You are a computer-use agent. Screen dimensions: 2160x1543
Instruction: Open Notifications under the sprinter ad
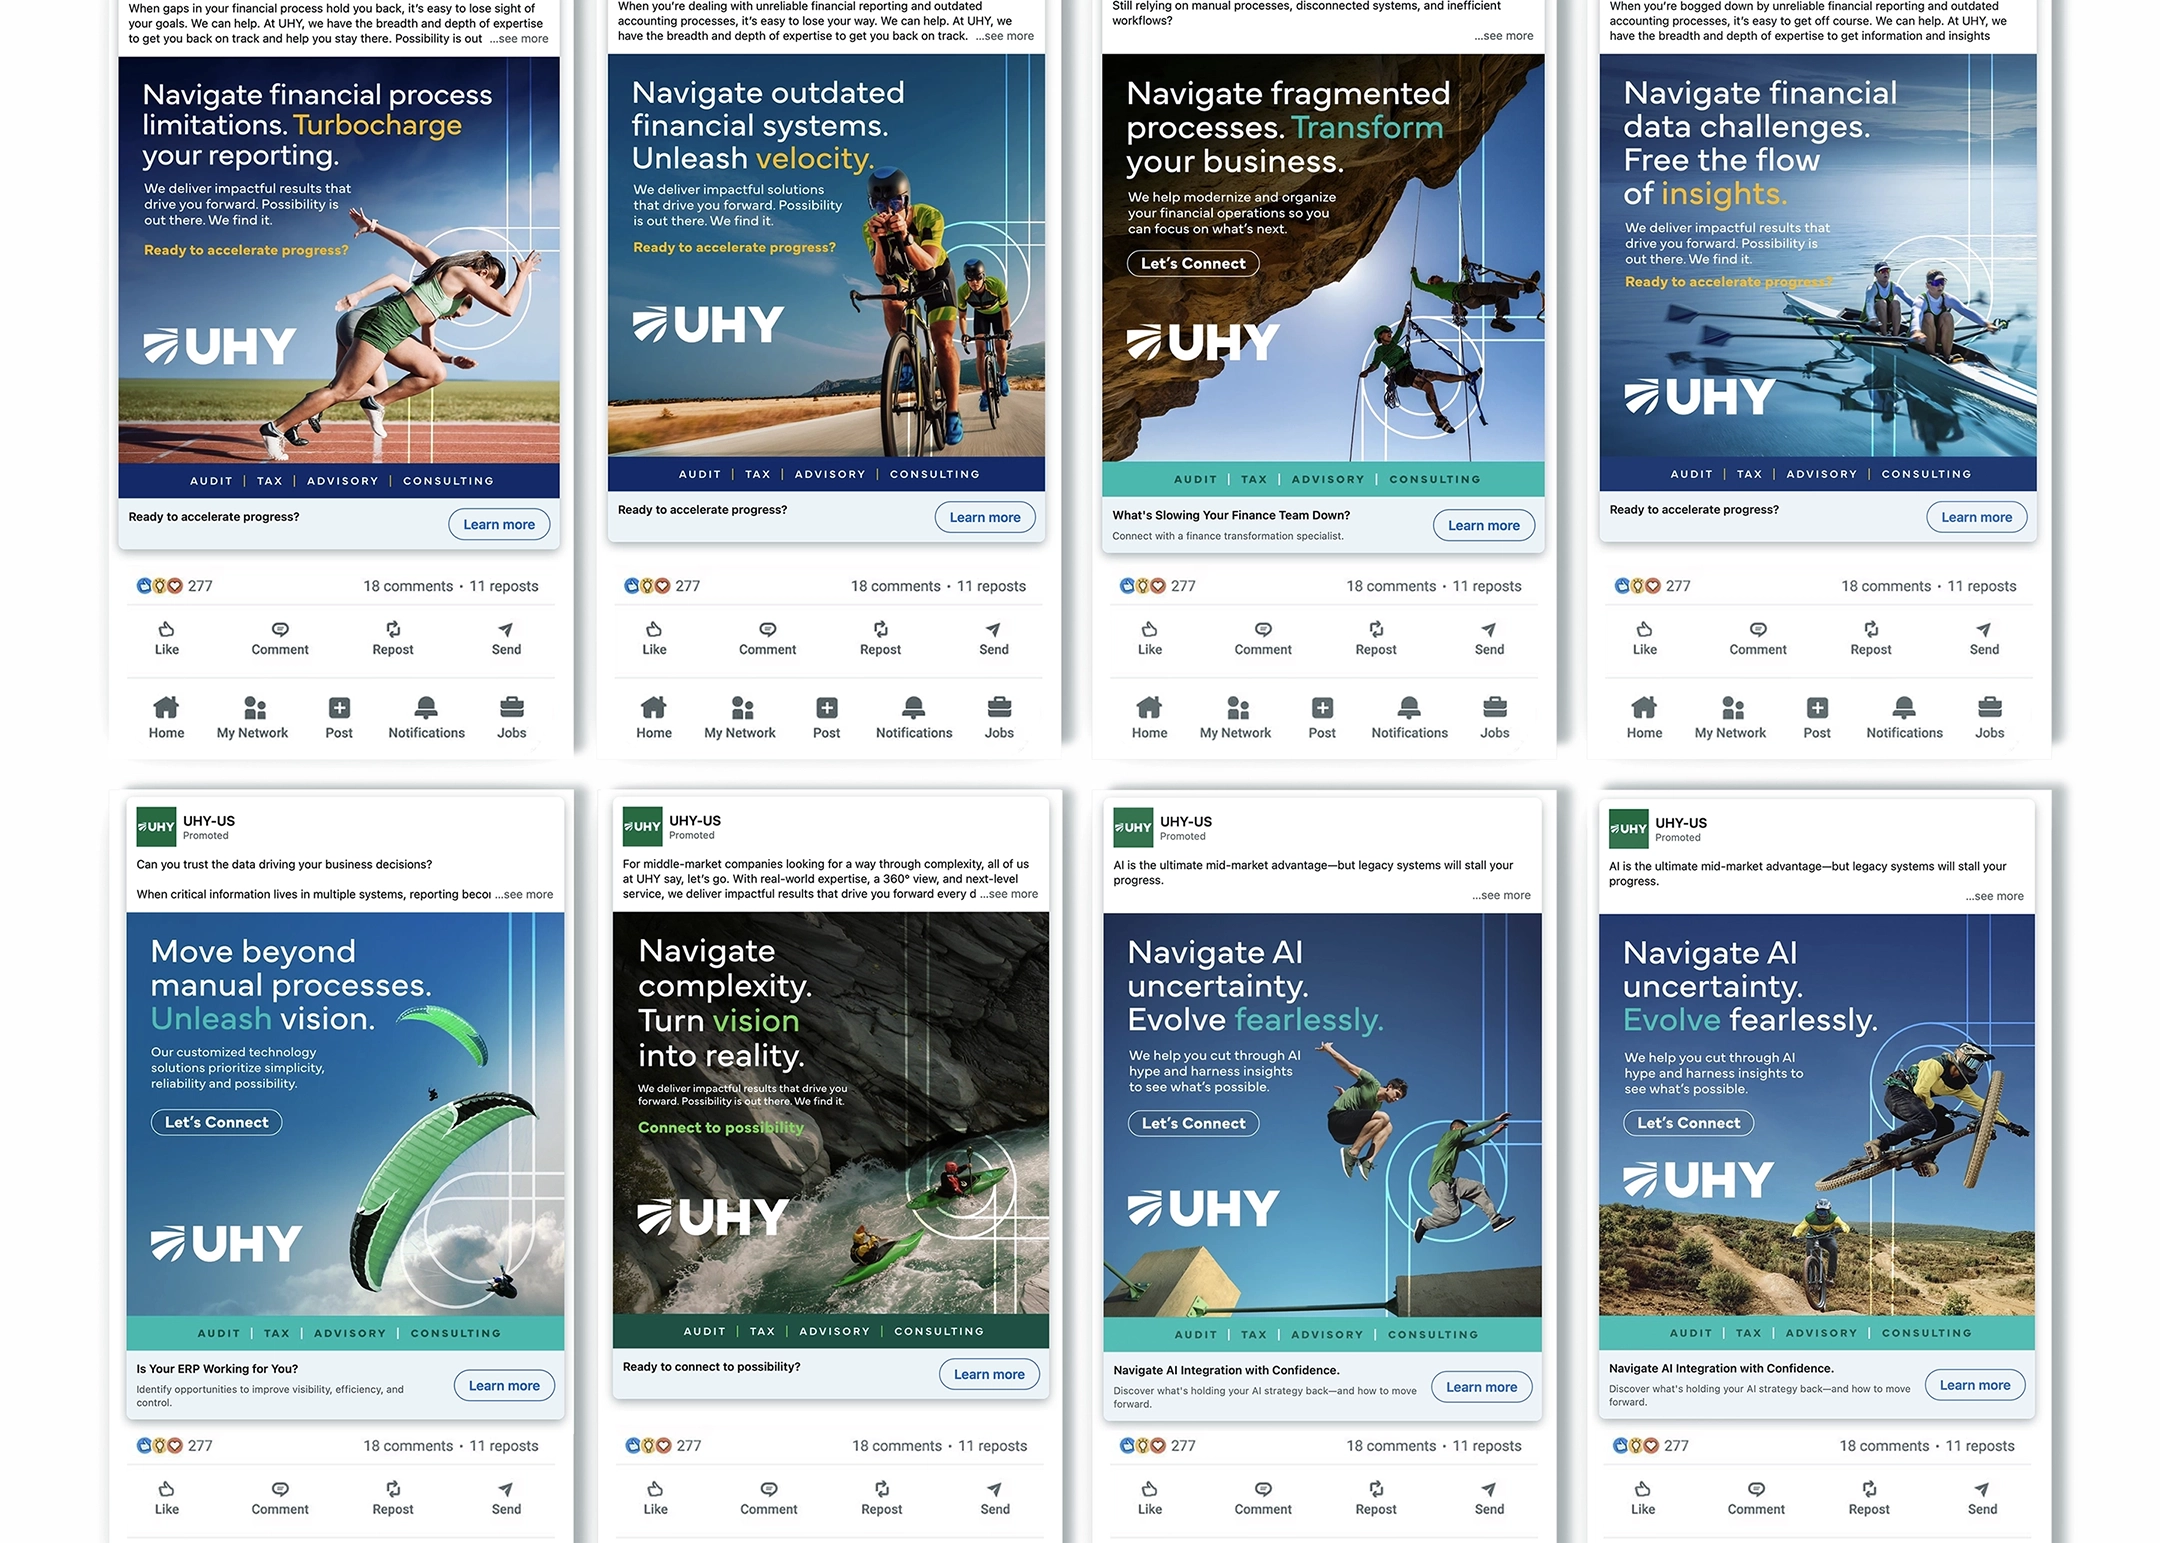tap(426, 718)
